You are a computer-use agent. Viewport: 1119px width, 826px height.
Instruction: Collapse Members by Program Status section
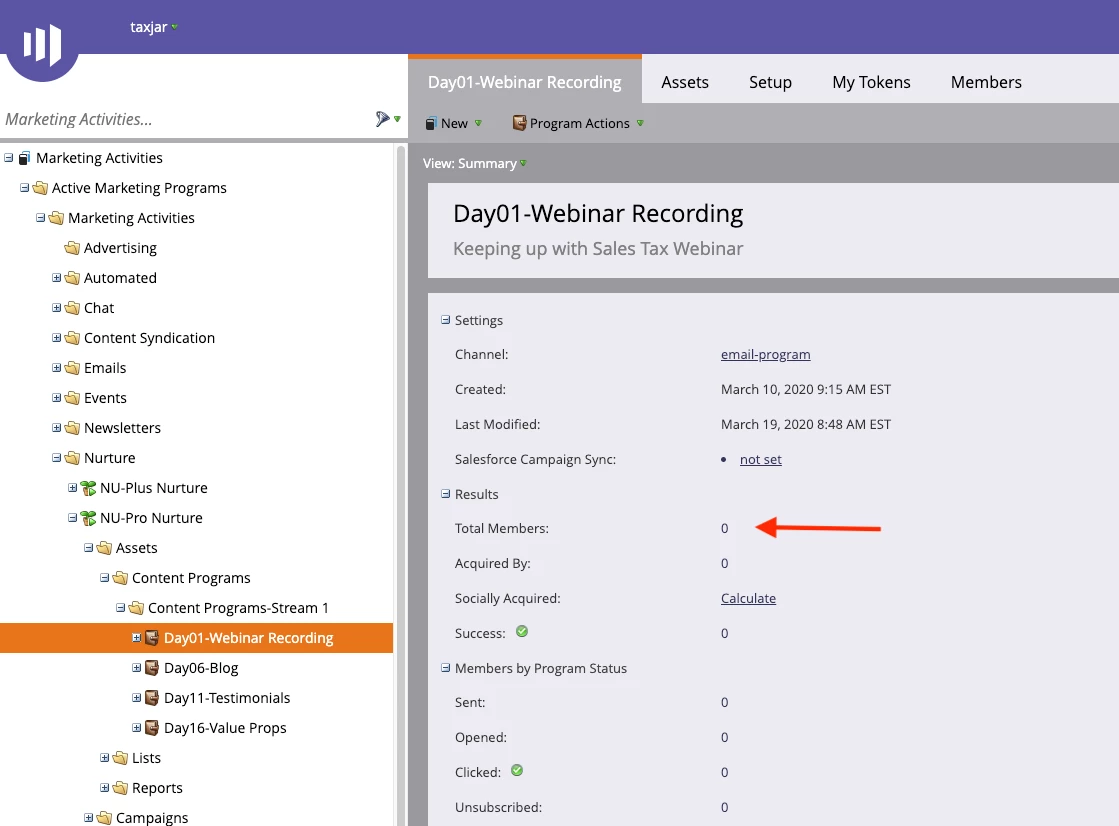click(445, 668)
